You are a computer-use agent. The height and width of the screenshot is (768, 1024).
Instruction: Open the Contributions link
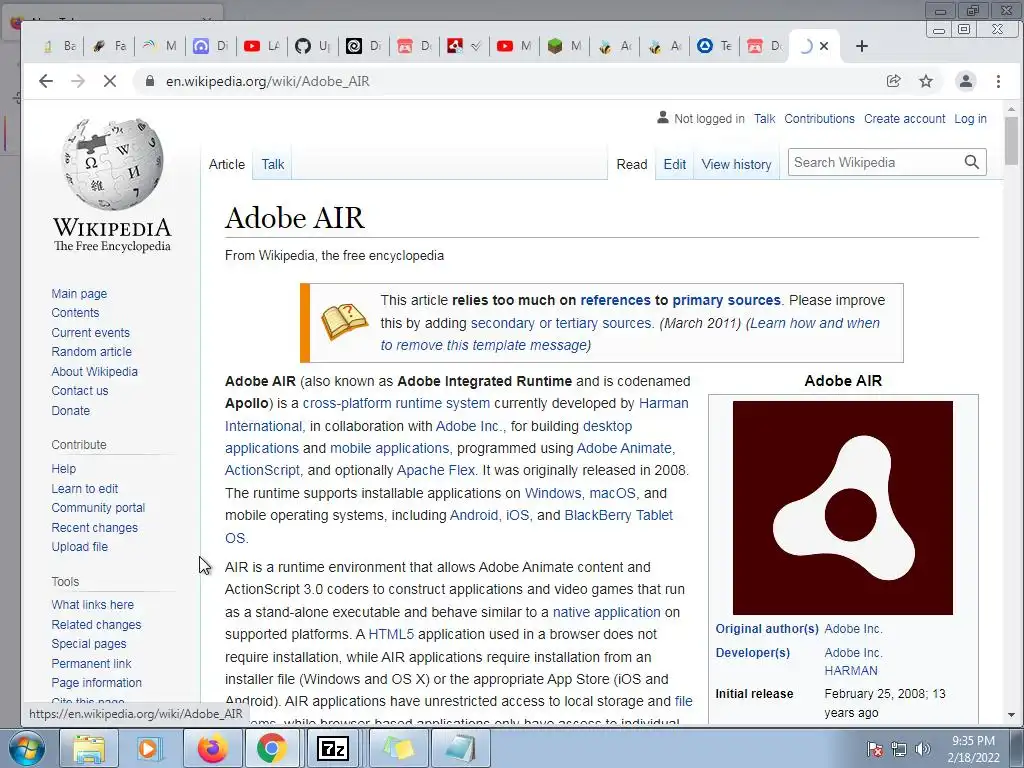point(819,119)
